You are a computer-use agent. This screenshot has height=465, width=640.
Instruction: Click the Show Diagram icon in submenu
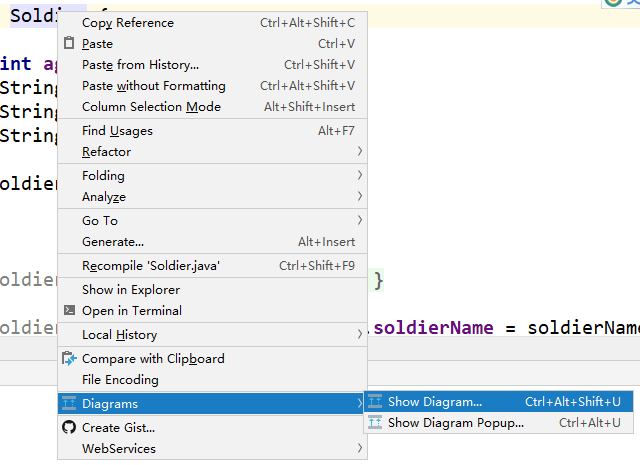coord(375,402)
